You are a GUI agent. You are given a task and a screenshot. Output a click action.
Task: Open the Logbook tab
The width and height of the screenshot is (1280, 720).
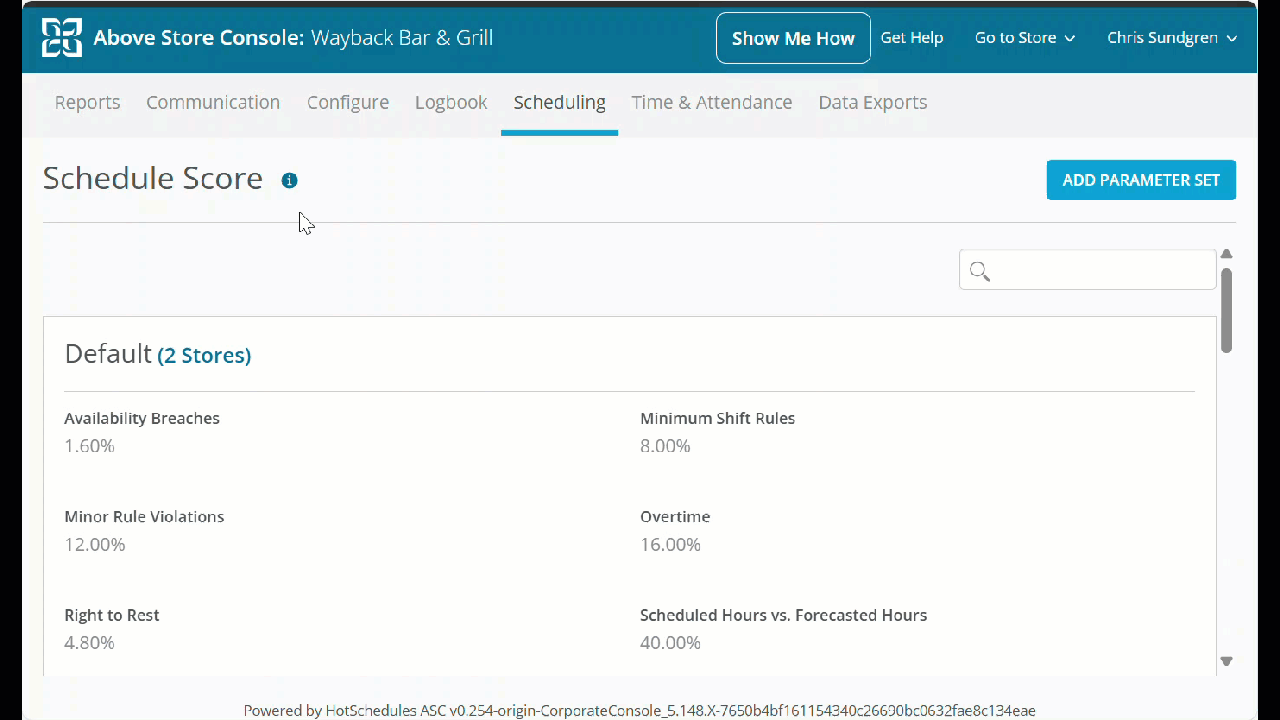tap(451, 102)
